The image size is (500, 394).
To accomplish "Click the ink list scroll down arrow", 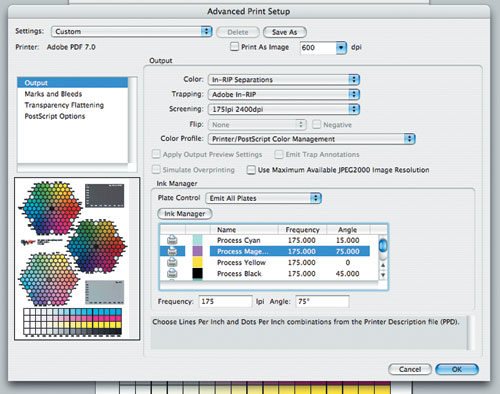I will (x=383, y=275).
